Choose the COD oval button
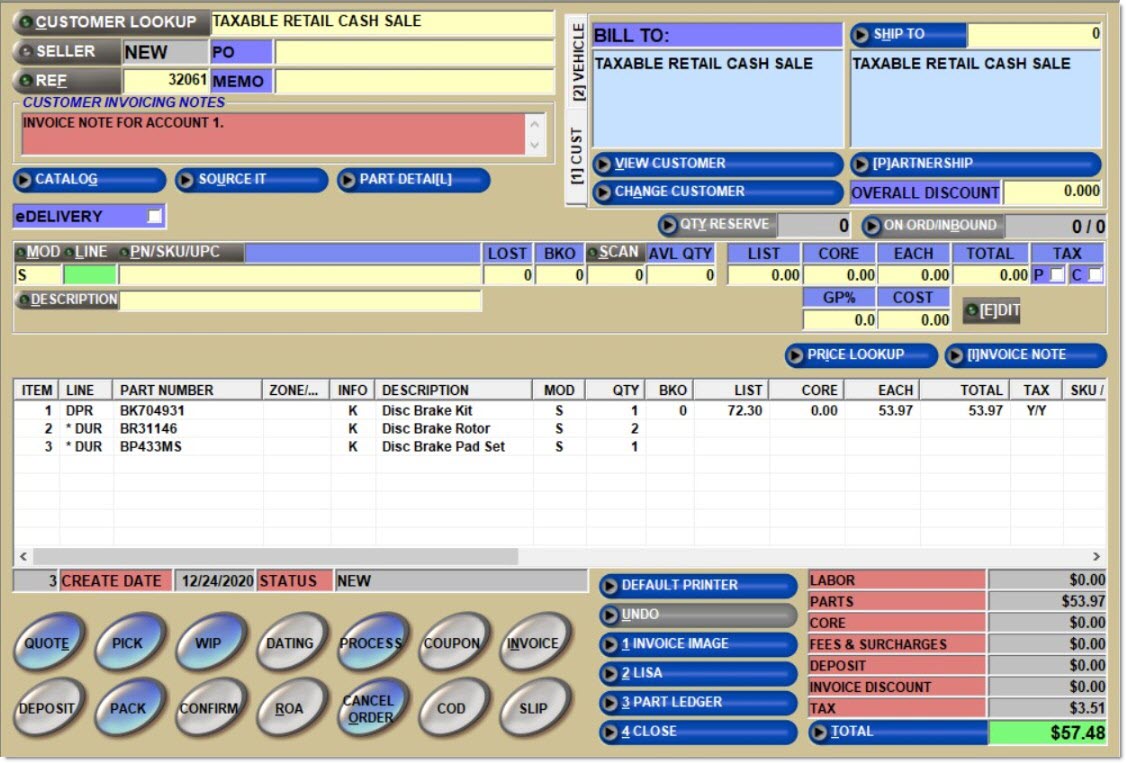Image resolution: width=1126 pixels, height=763 pixels. tap(452, 708)
